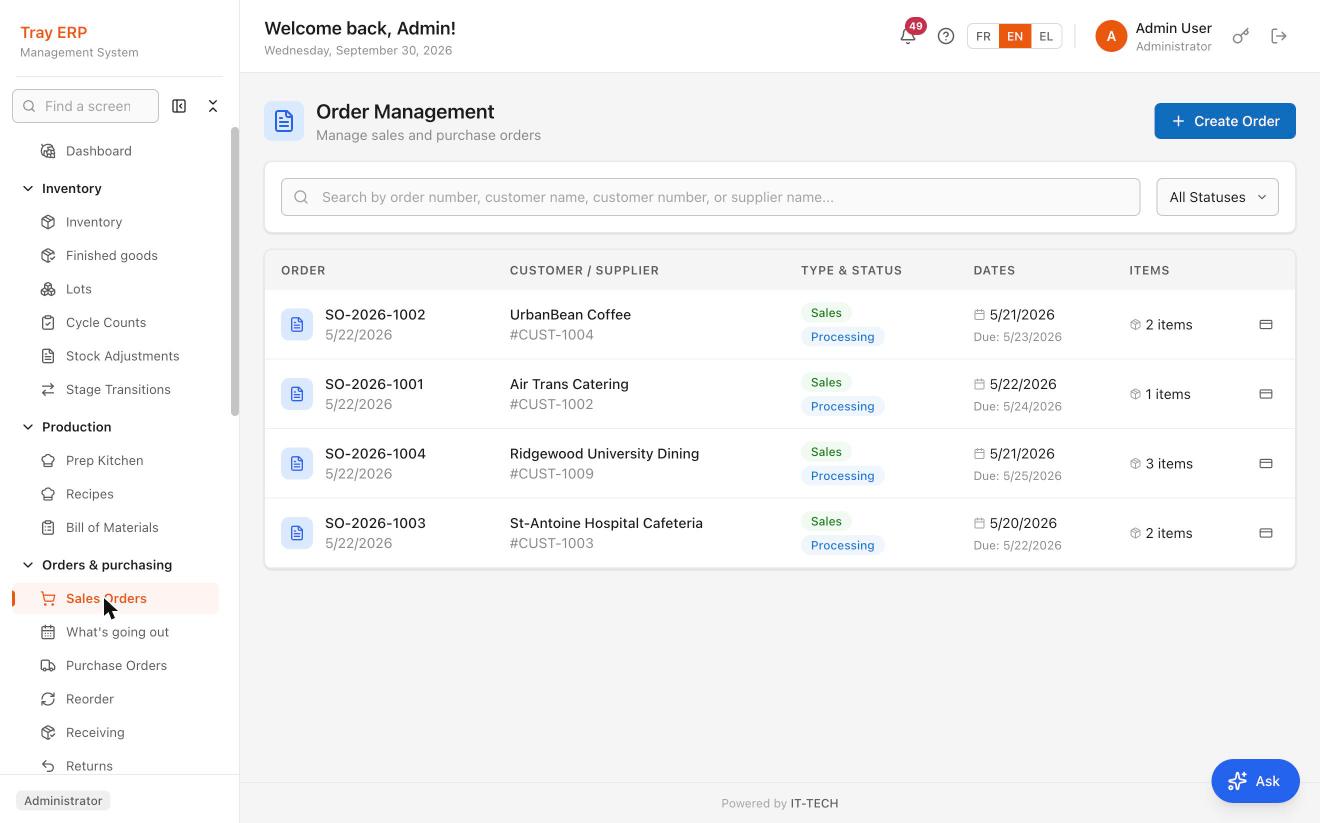This screenshot has height=823, width=1320.
Task: Switch language to FR
Action: tap(983, 36)
